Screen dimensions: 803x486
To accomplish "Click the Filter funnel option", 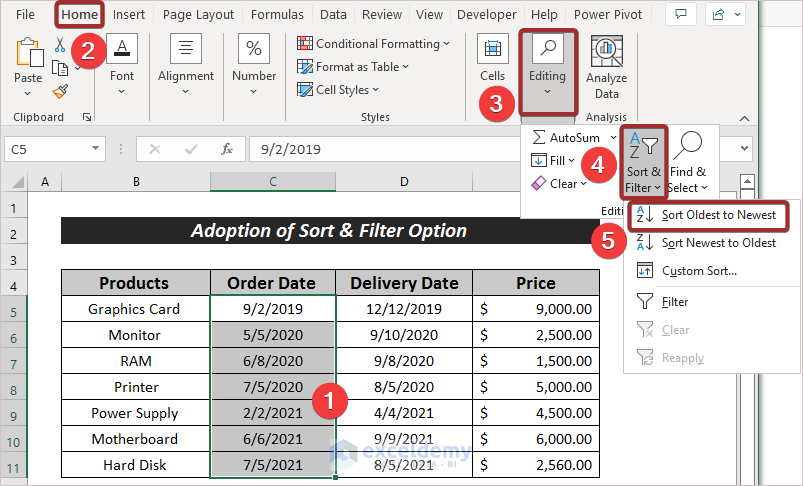I will [x=675, y=301].
